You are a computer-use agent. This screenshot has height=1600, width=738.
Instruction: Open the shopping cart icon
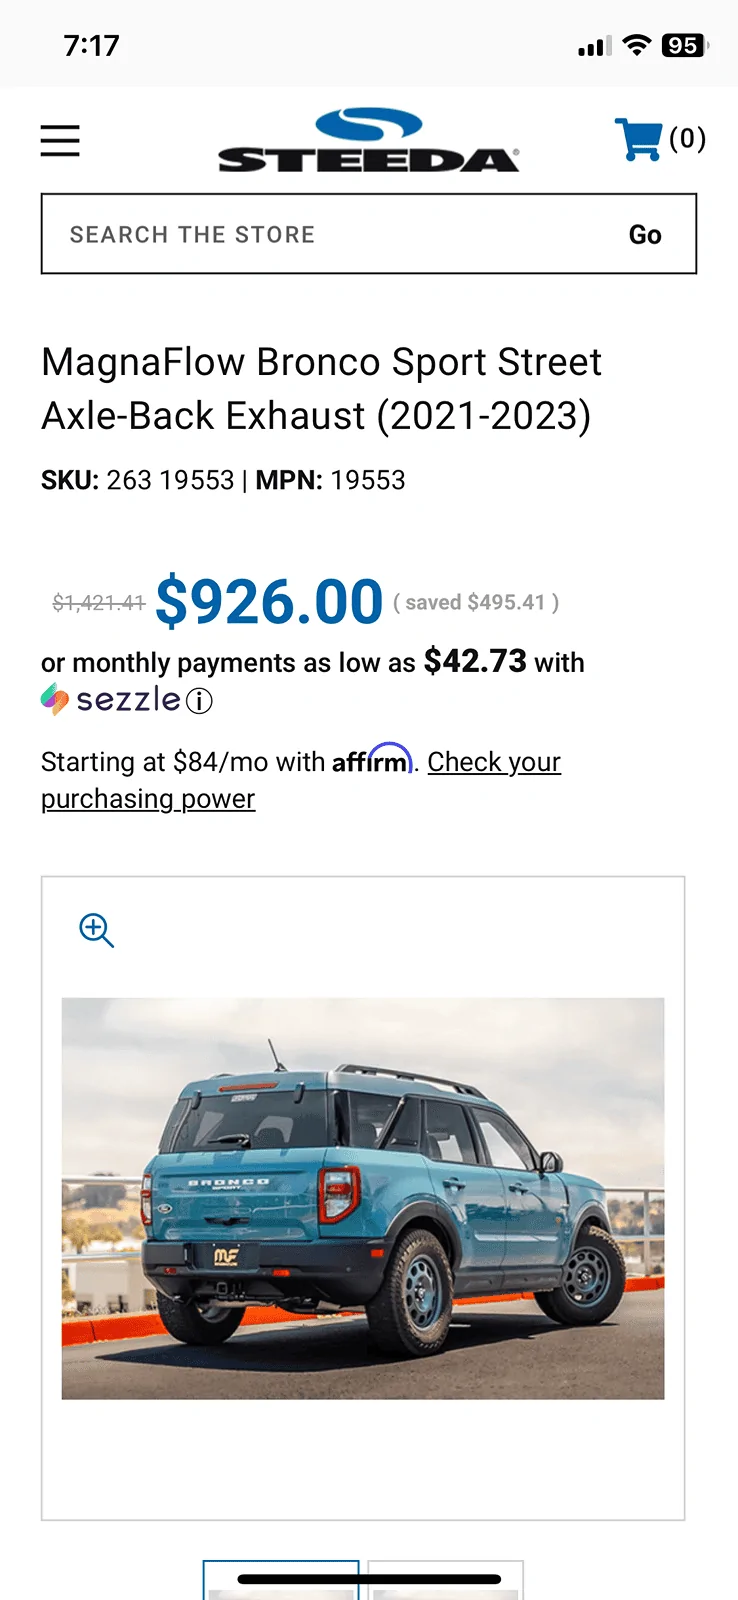638,140
